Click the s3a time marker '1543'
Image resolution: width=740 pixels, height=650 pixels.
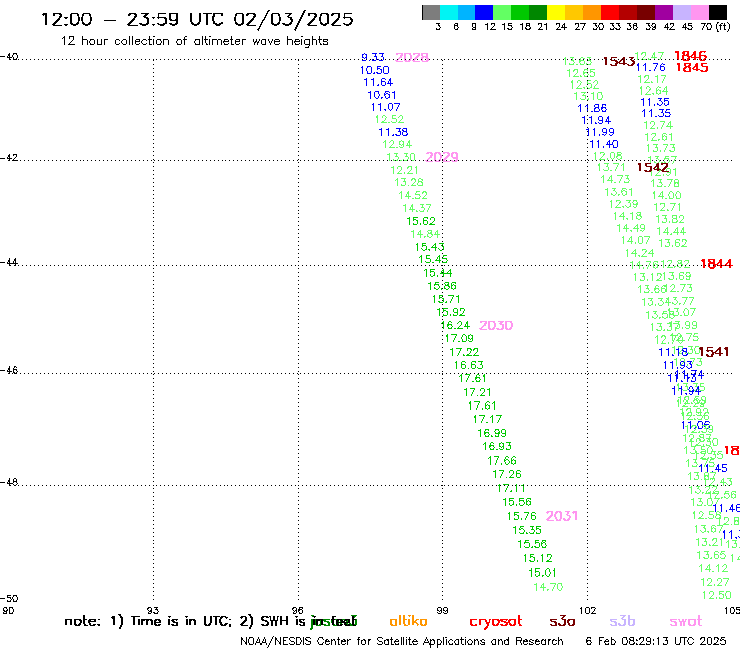point(619,62)
